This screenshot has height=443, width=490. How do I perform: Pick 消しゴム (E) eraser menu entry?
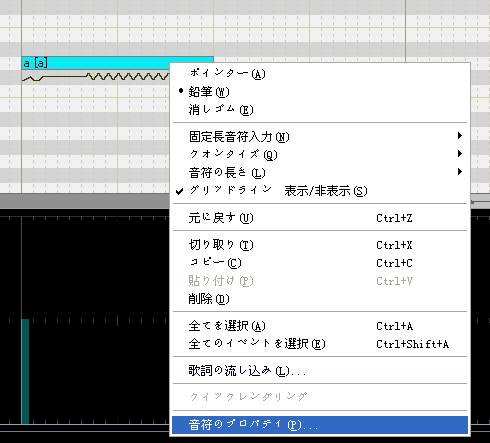coord(320,109)
